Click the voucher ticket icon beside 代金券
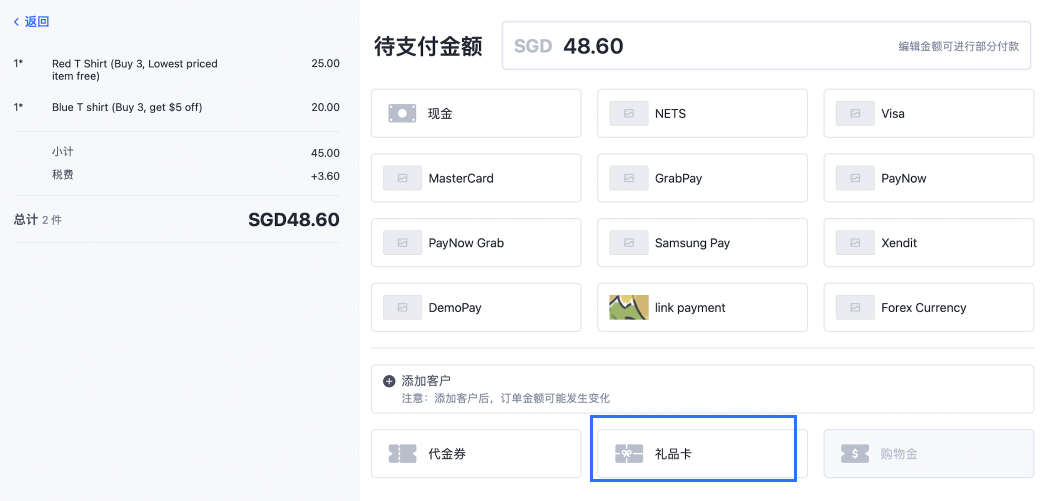1044x501 pixels. [402, 454]
